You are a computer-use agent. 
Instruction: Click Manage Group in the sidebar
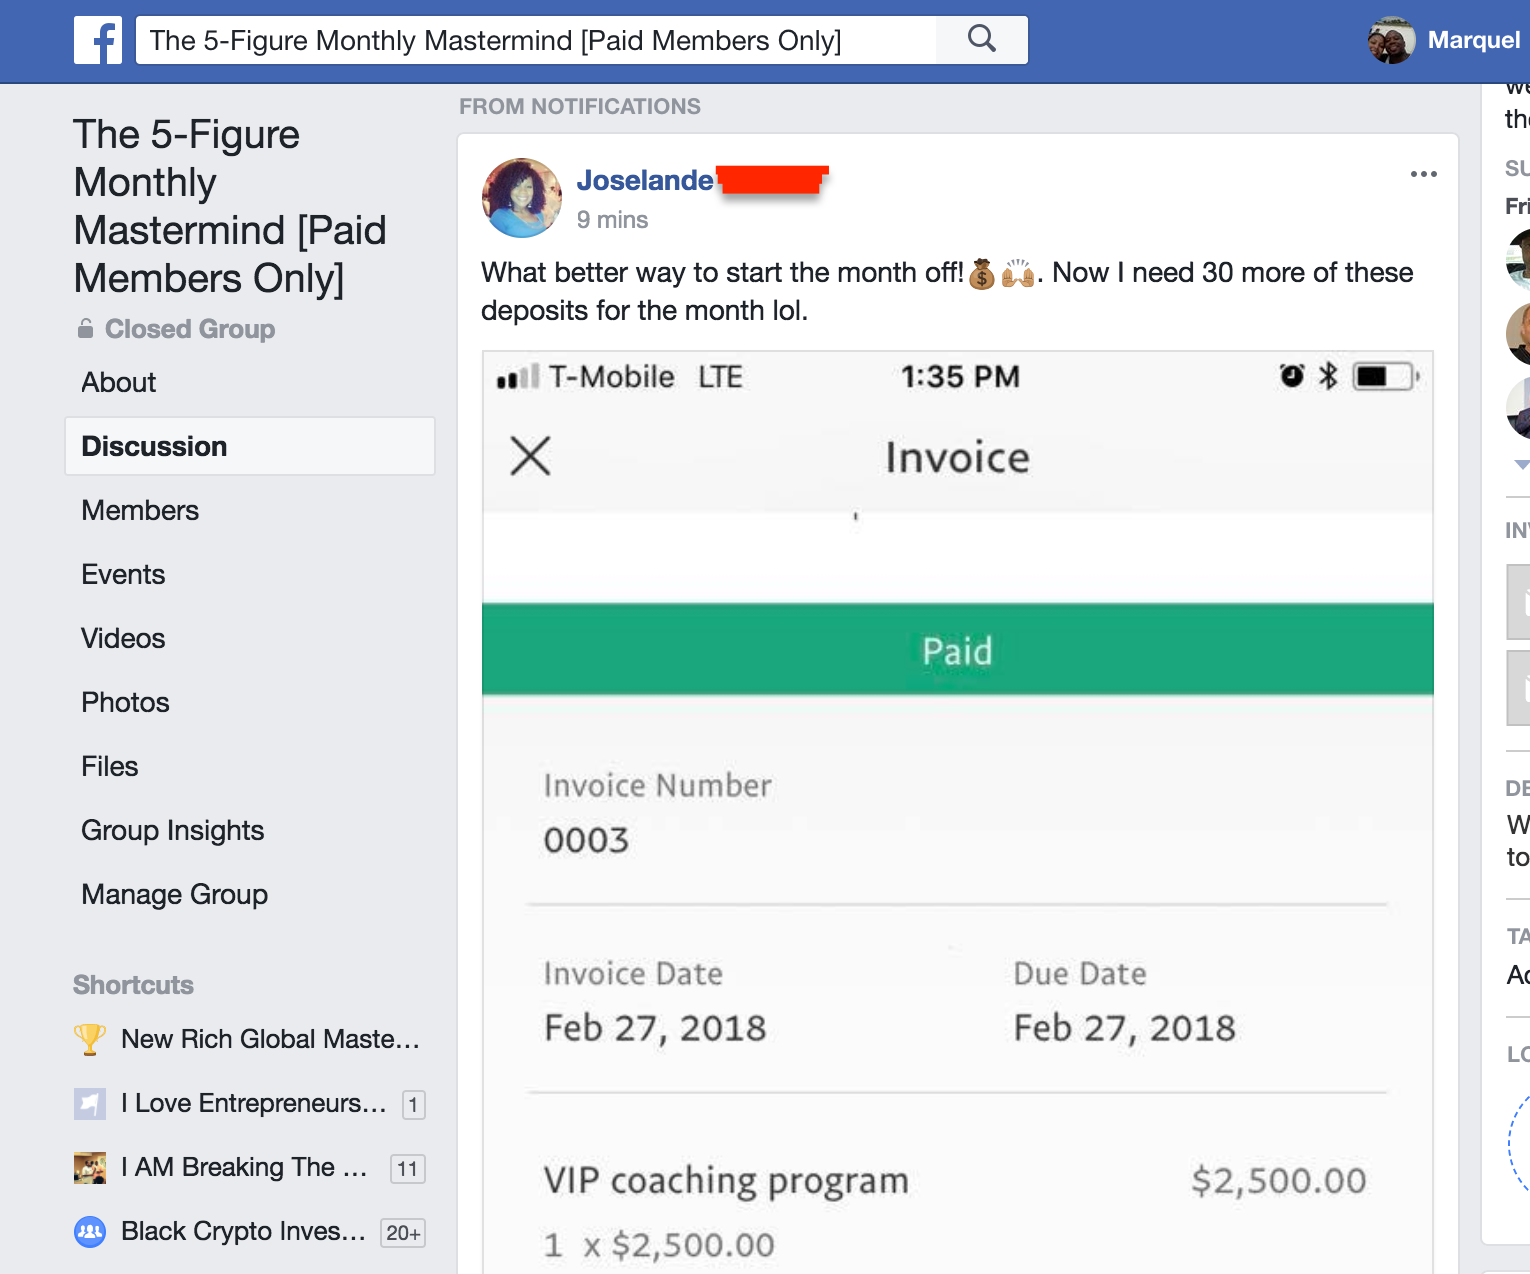[x=174, y=894]
